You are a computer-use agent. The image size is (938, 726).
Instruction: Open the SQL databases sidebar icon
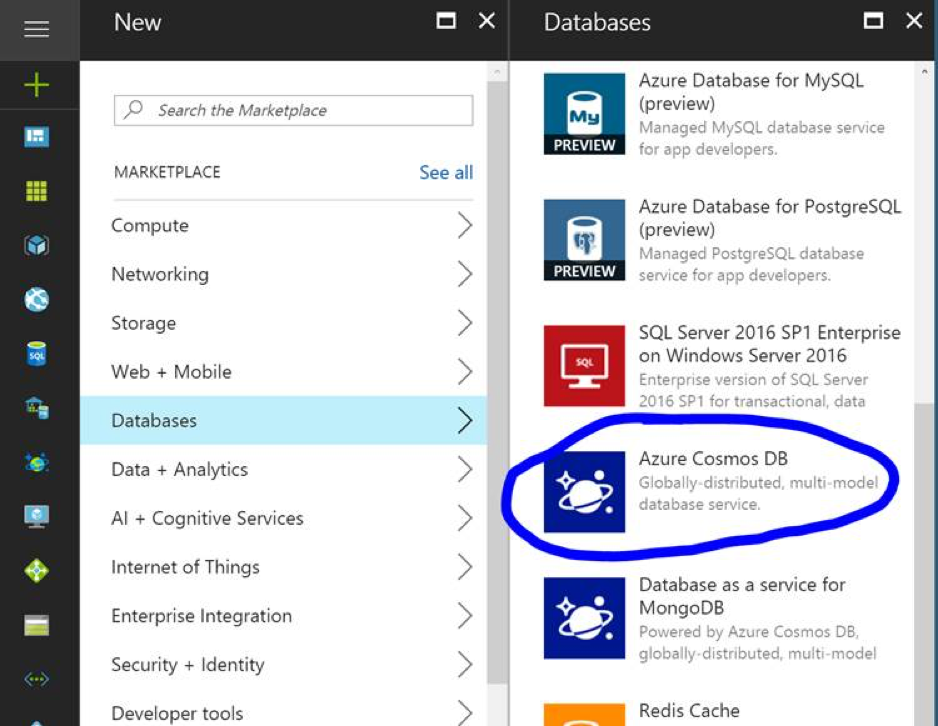point(36,354)
